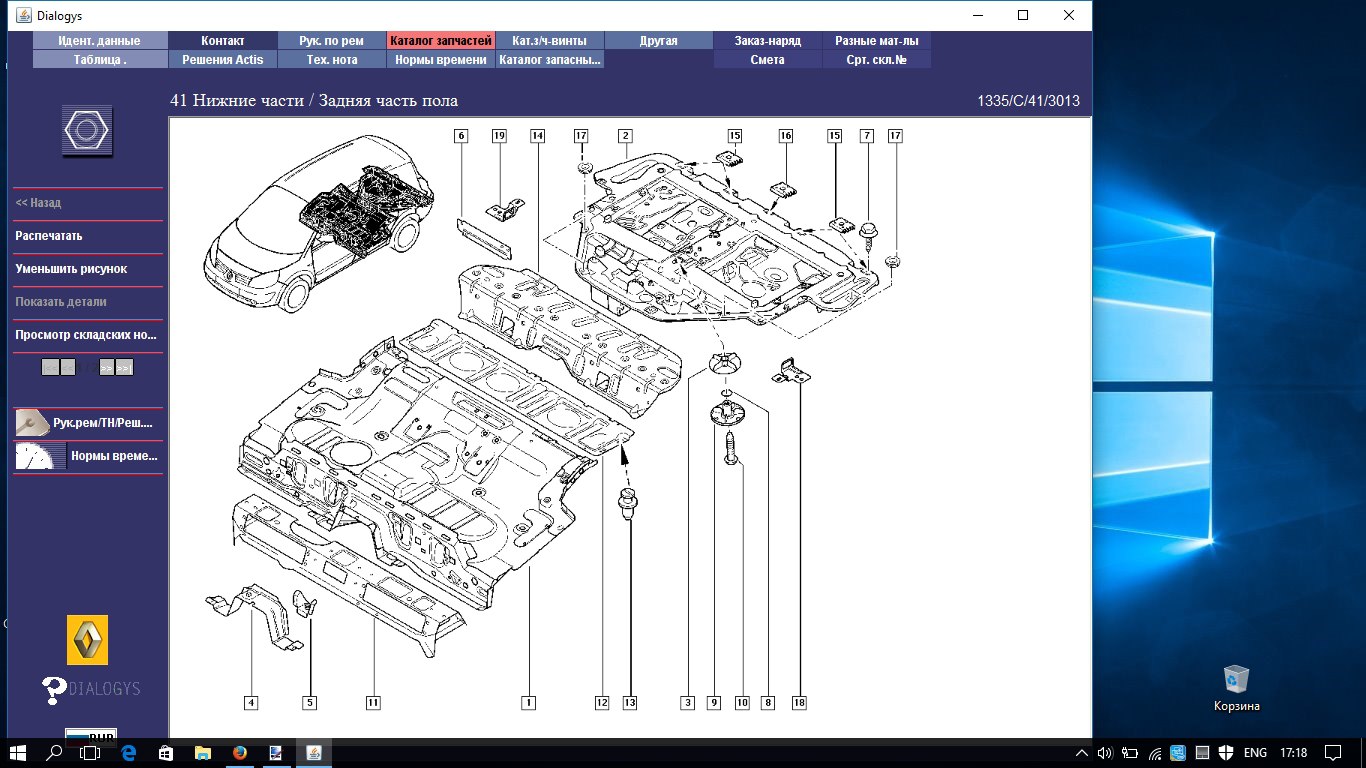Open the wrench repair manual icon

coord(32,423)
